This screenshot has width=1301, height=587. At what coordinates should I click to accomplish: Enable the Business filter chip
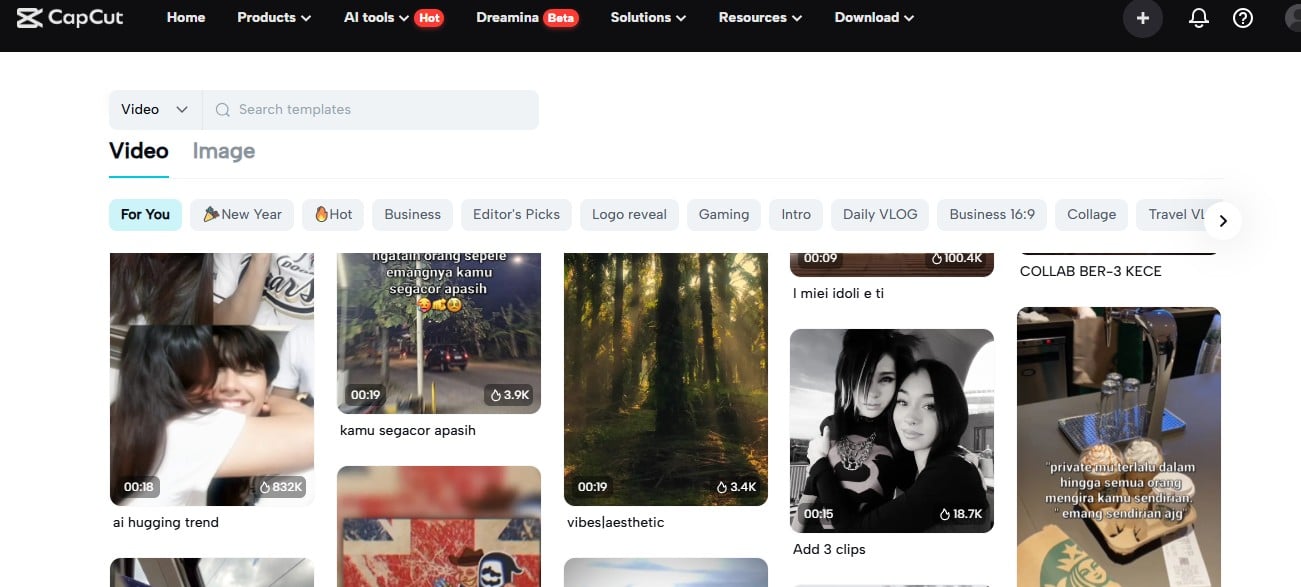point(412,214)
